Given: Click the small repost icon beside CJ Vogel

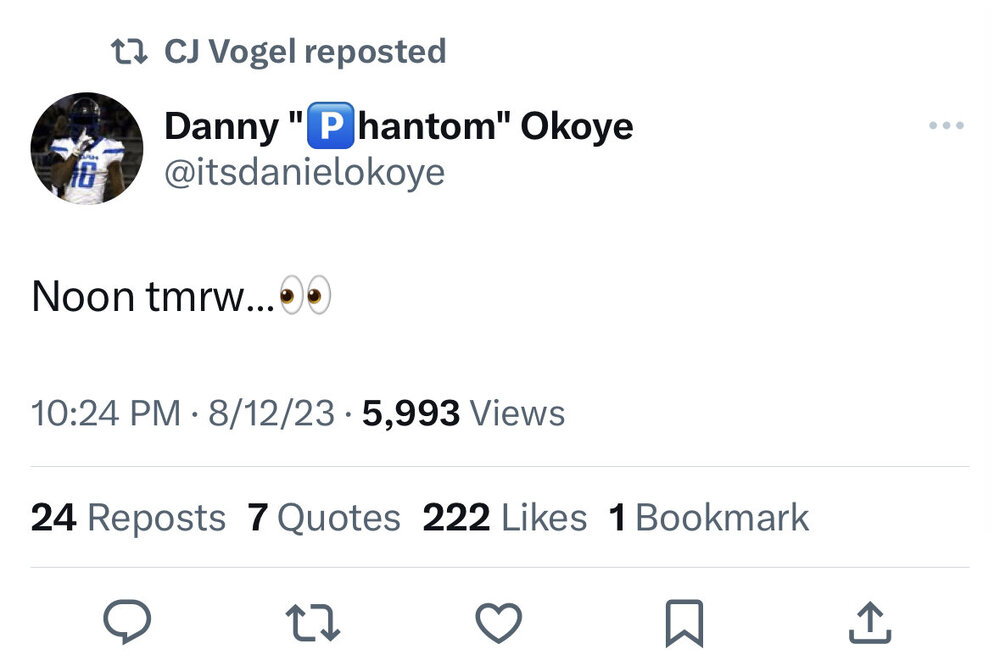Looking at the screenshot, I should (129, 51).
